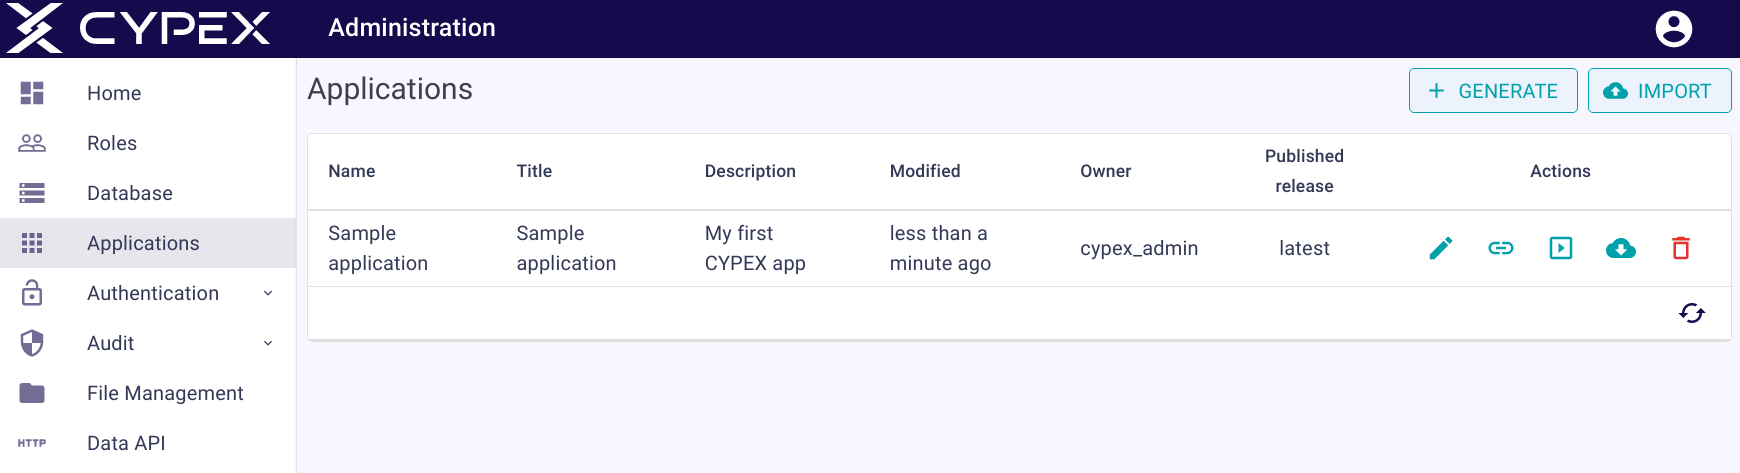Viewport: 1740px width, 473px height.
Task: Go to the Database section
Action: [x=130, y=193]
